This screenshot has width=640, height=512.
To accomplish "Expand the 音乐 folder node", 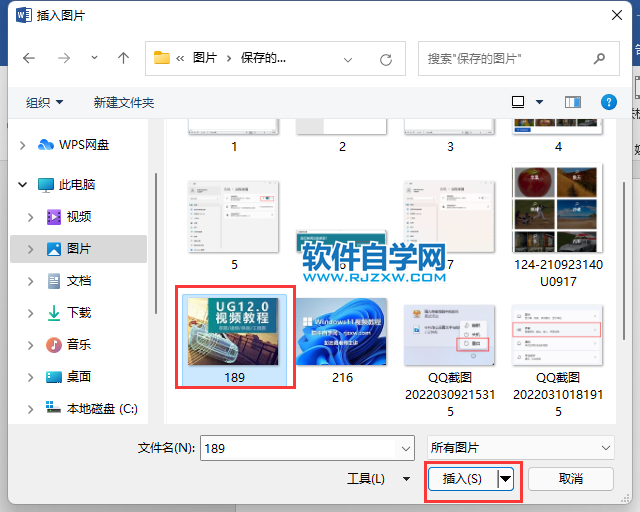I will pyautogui.click(x=31, y=345).
